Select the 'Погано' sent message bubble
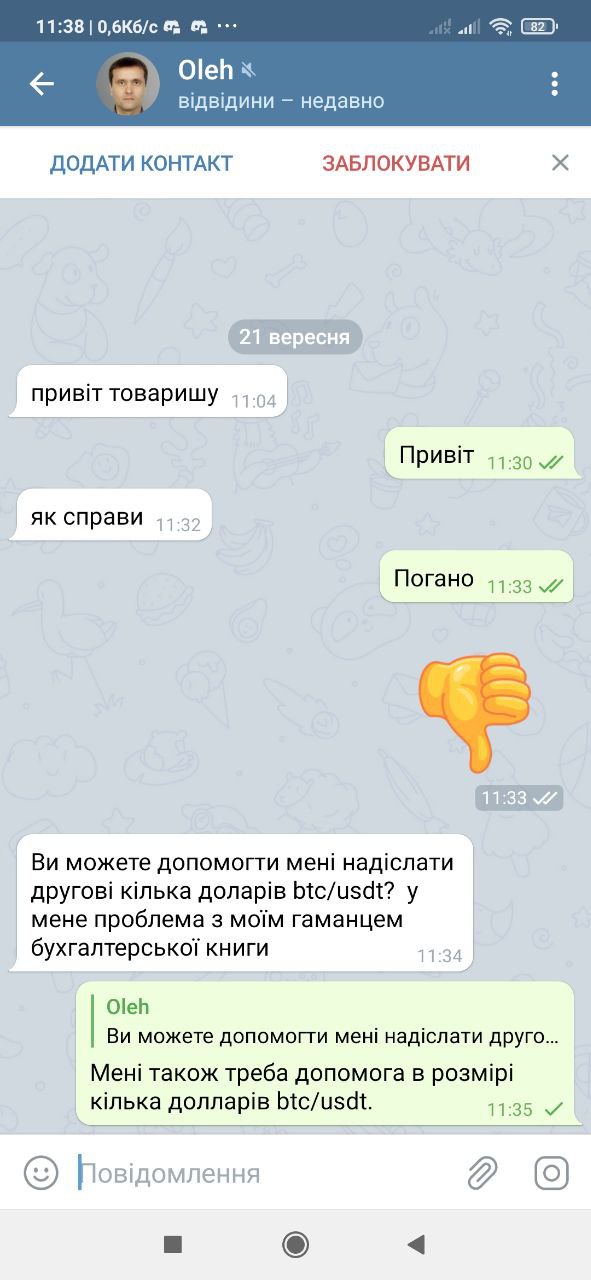Image resolution: width=591 pixels, height=1280 pixels. (477, 577)
